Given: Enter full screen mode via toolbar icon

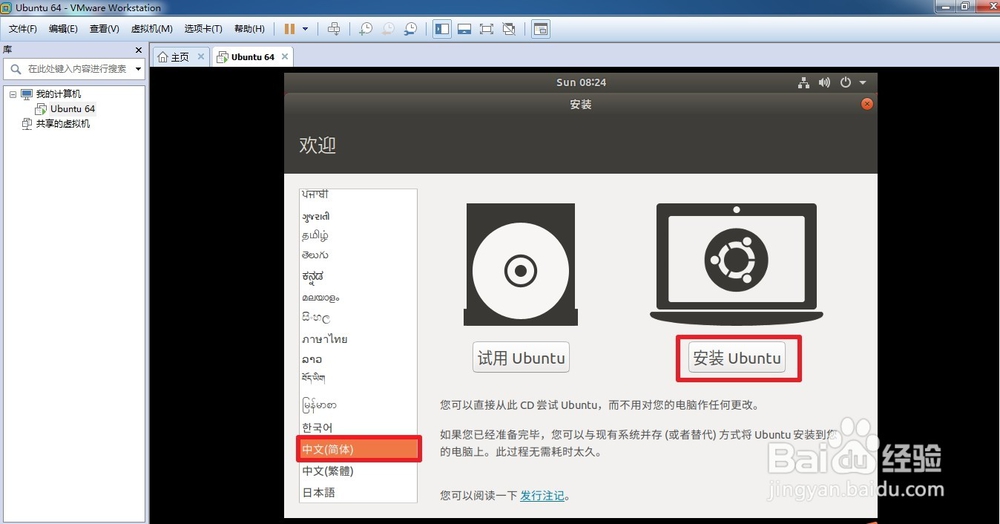Looking at the screenshot, I should click(x=487, y=29).
